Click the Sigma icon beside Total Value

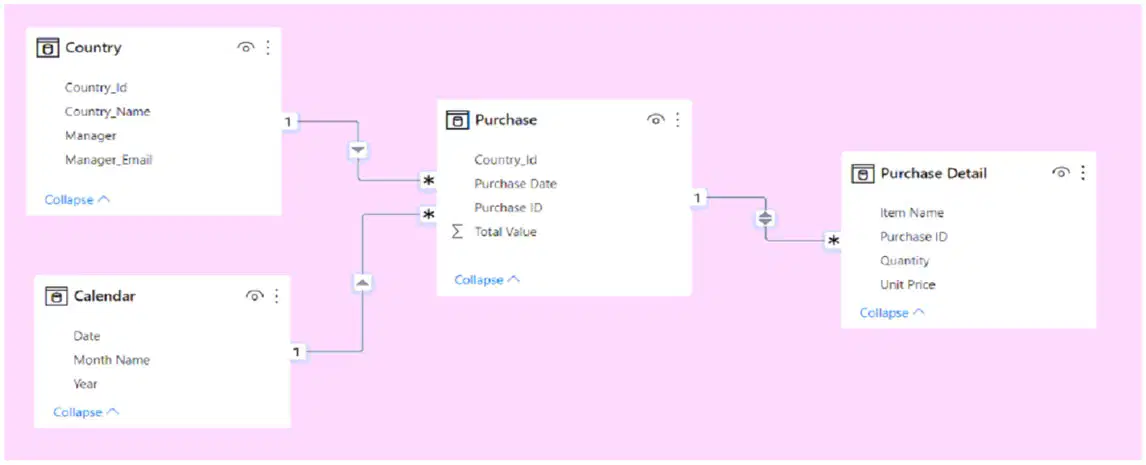458,232
